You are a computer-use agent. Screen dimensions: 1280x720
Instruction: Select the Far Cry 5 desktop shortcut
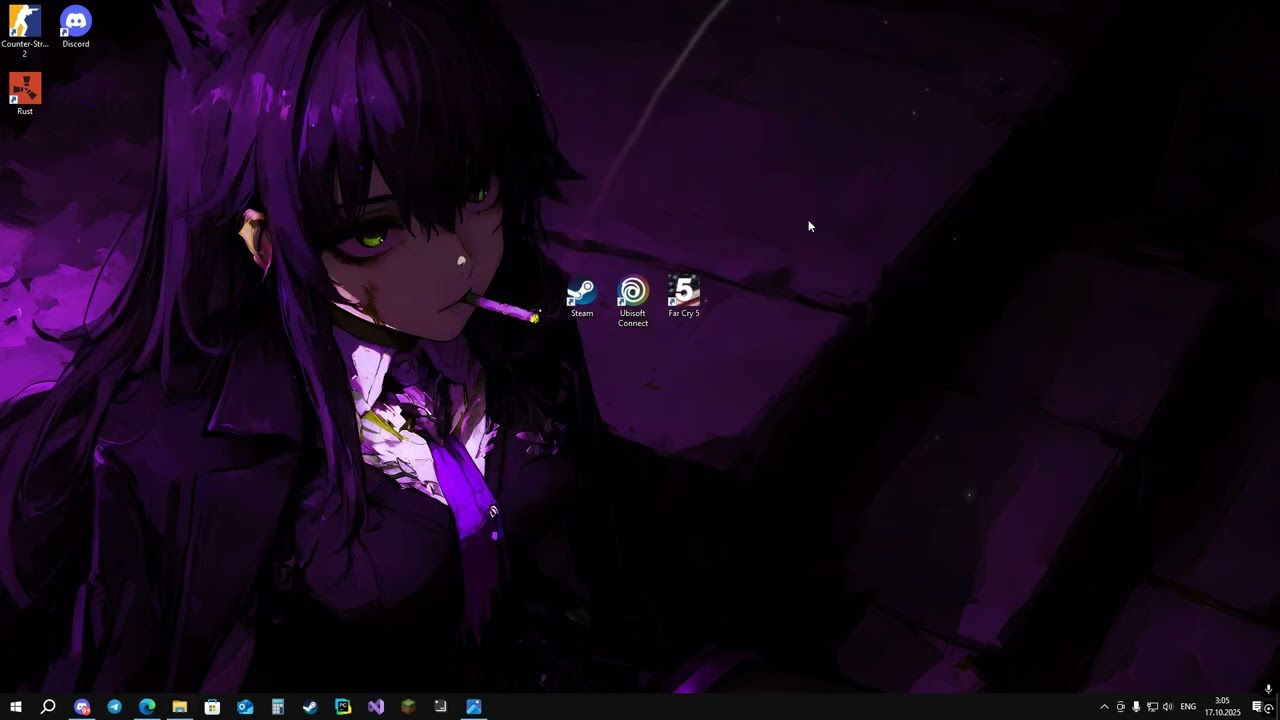point(684,298)
